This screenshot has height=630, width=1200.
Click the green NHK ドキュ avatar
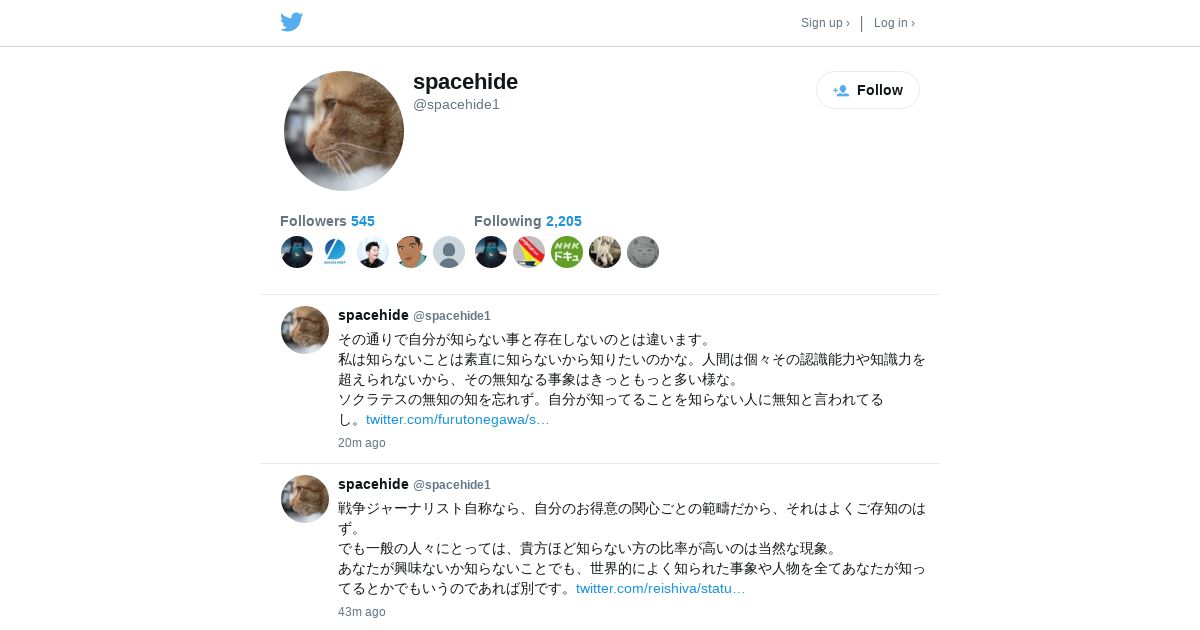coord(567,252)
